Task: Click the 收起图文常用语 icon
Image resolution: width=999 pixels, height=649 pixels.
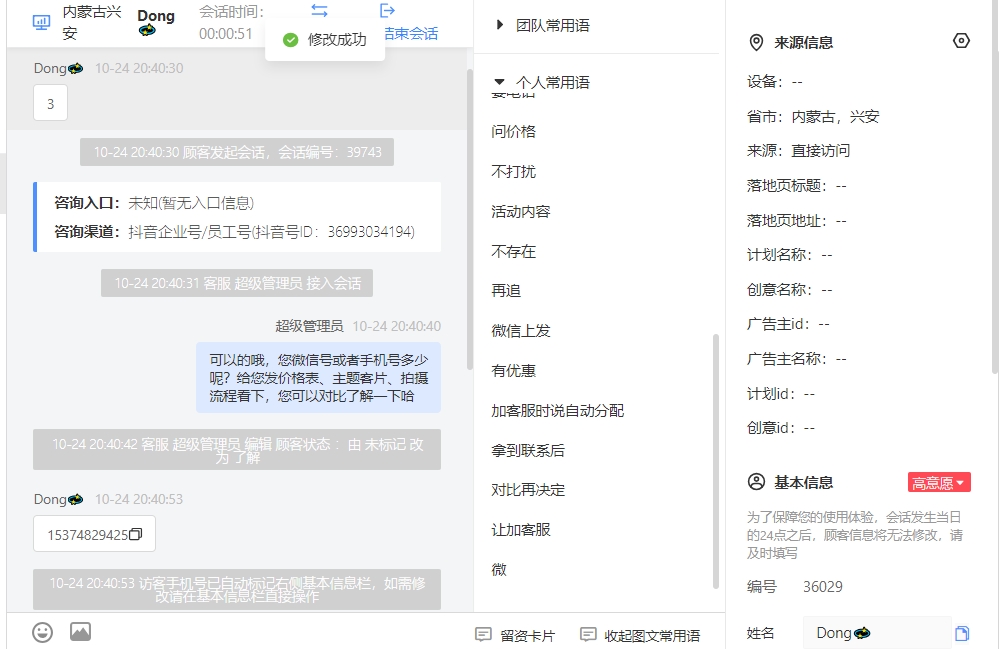Action: (588, 635)
